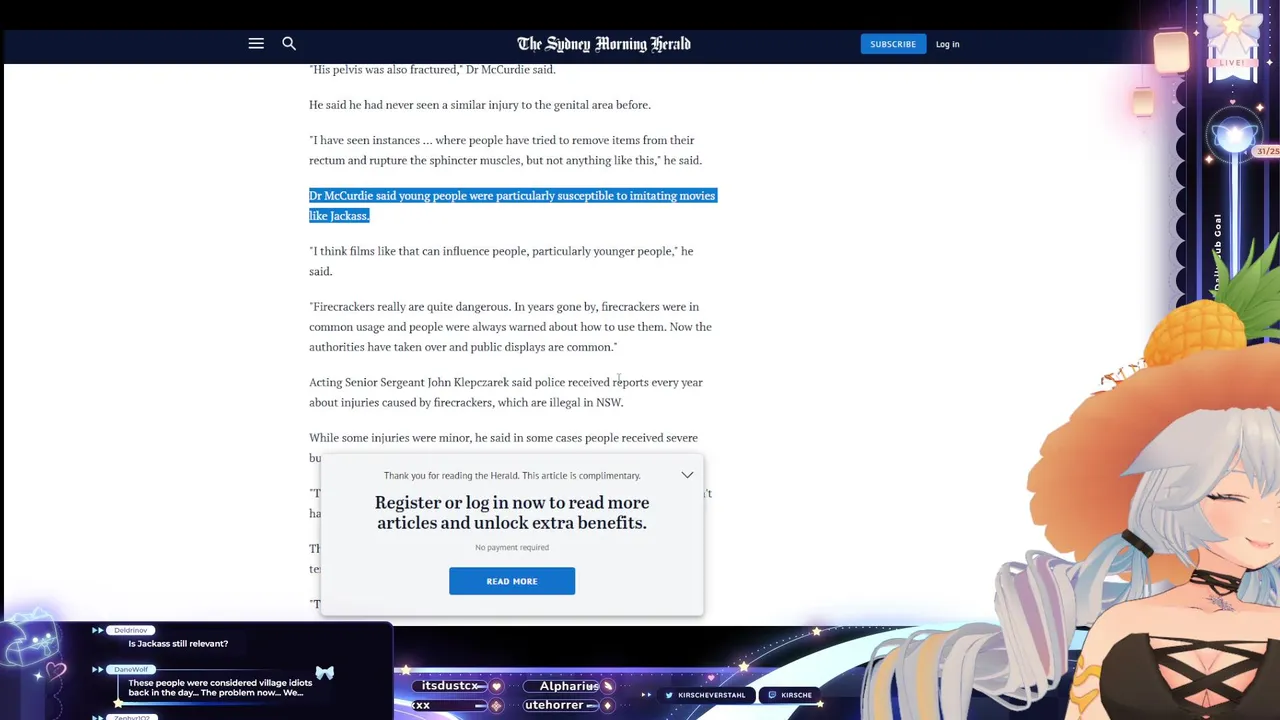
Task: Click the blue Subscribe button
Action: coord(893,44)
